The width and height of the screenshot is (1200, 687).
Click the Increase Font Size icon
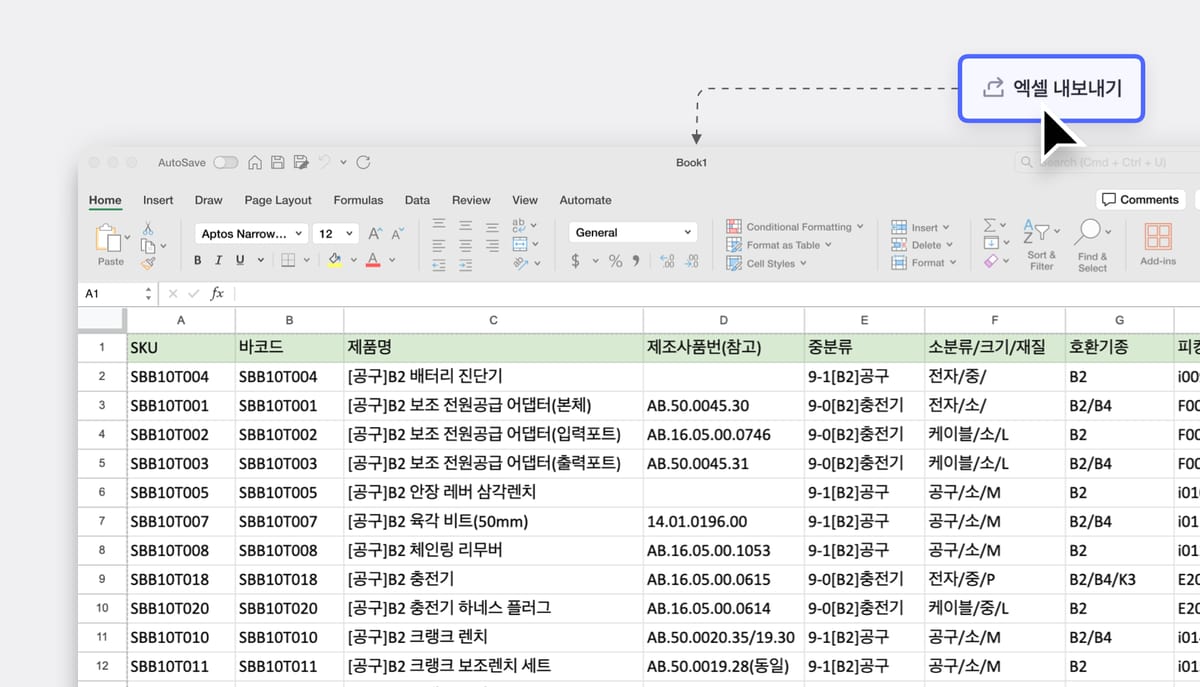click(375, 233)
